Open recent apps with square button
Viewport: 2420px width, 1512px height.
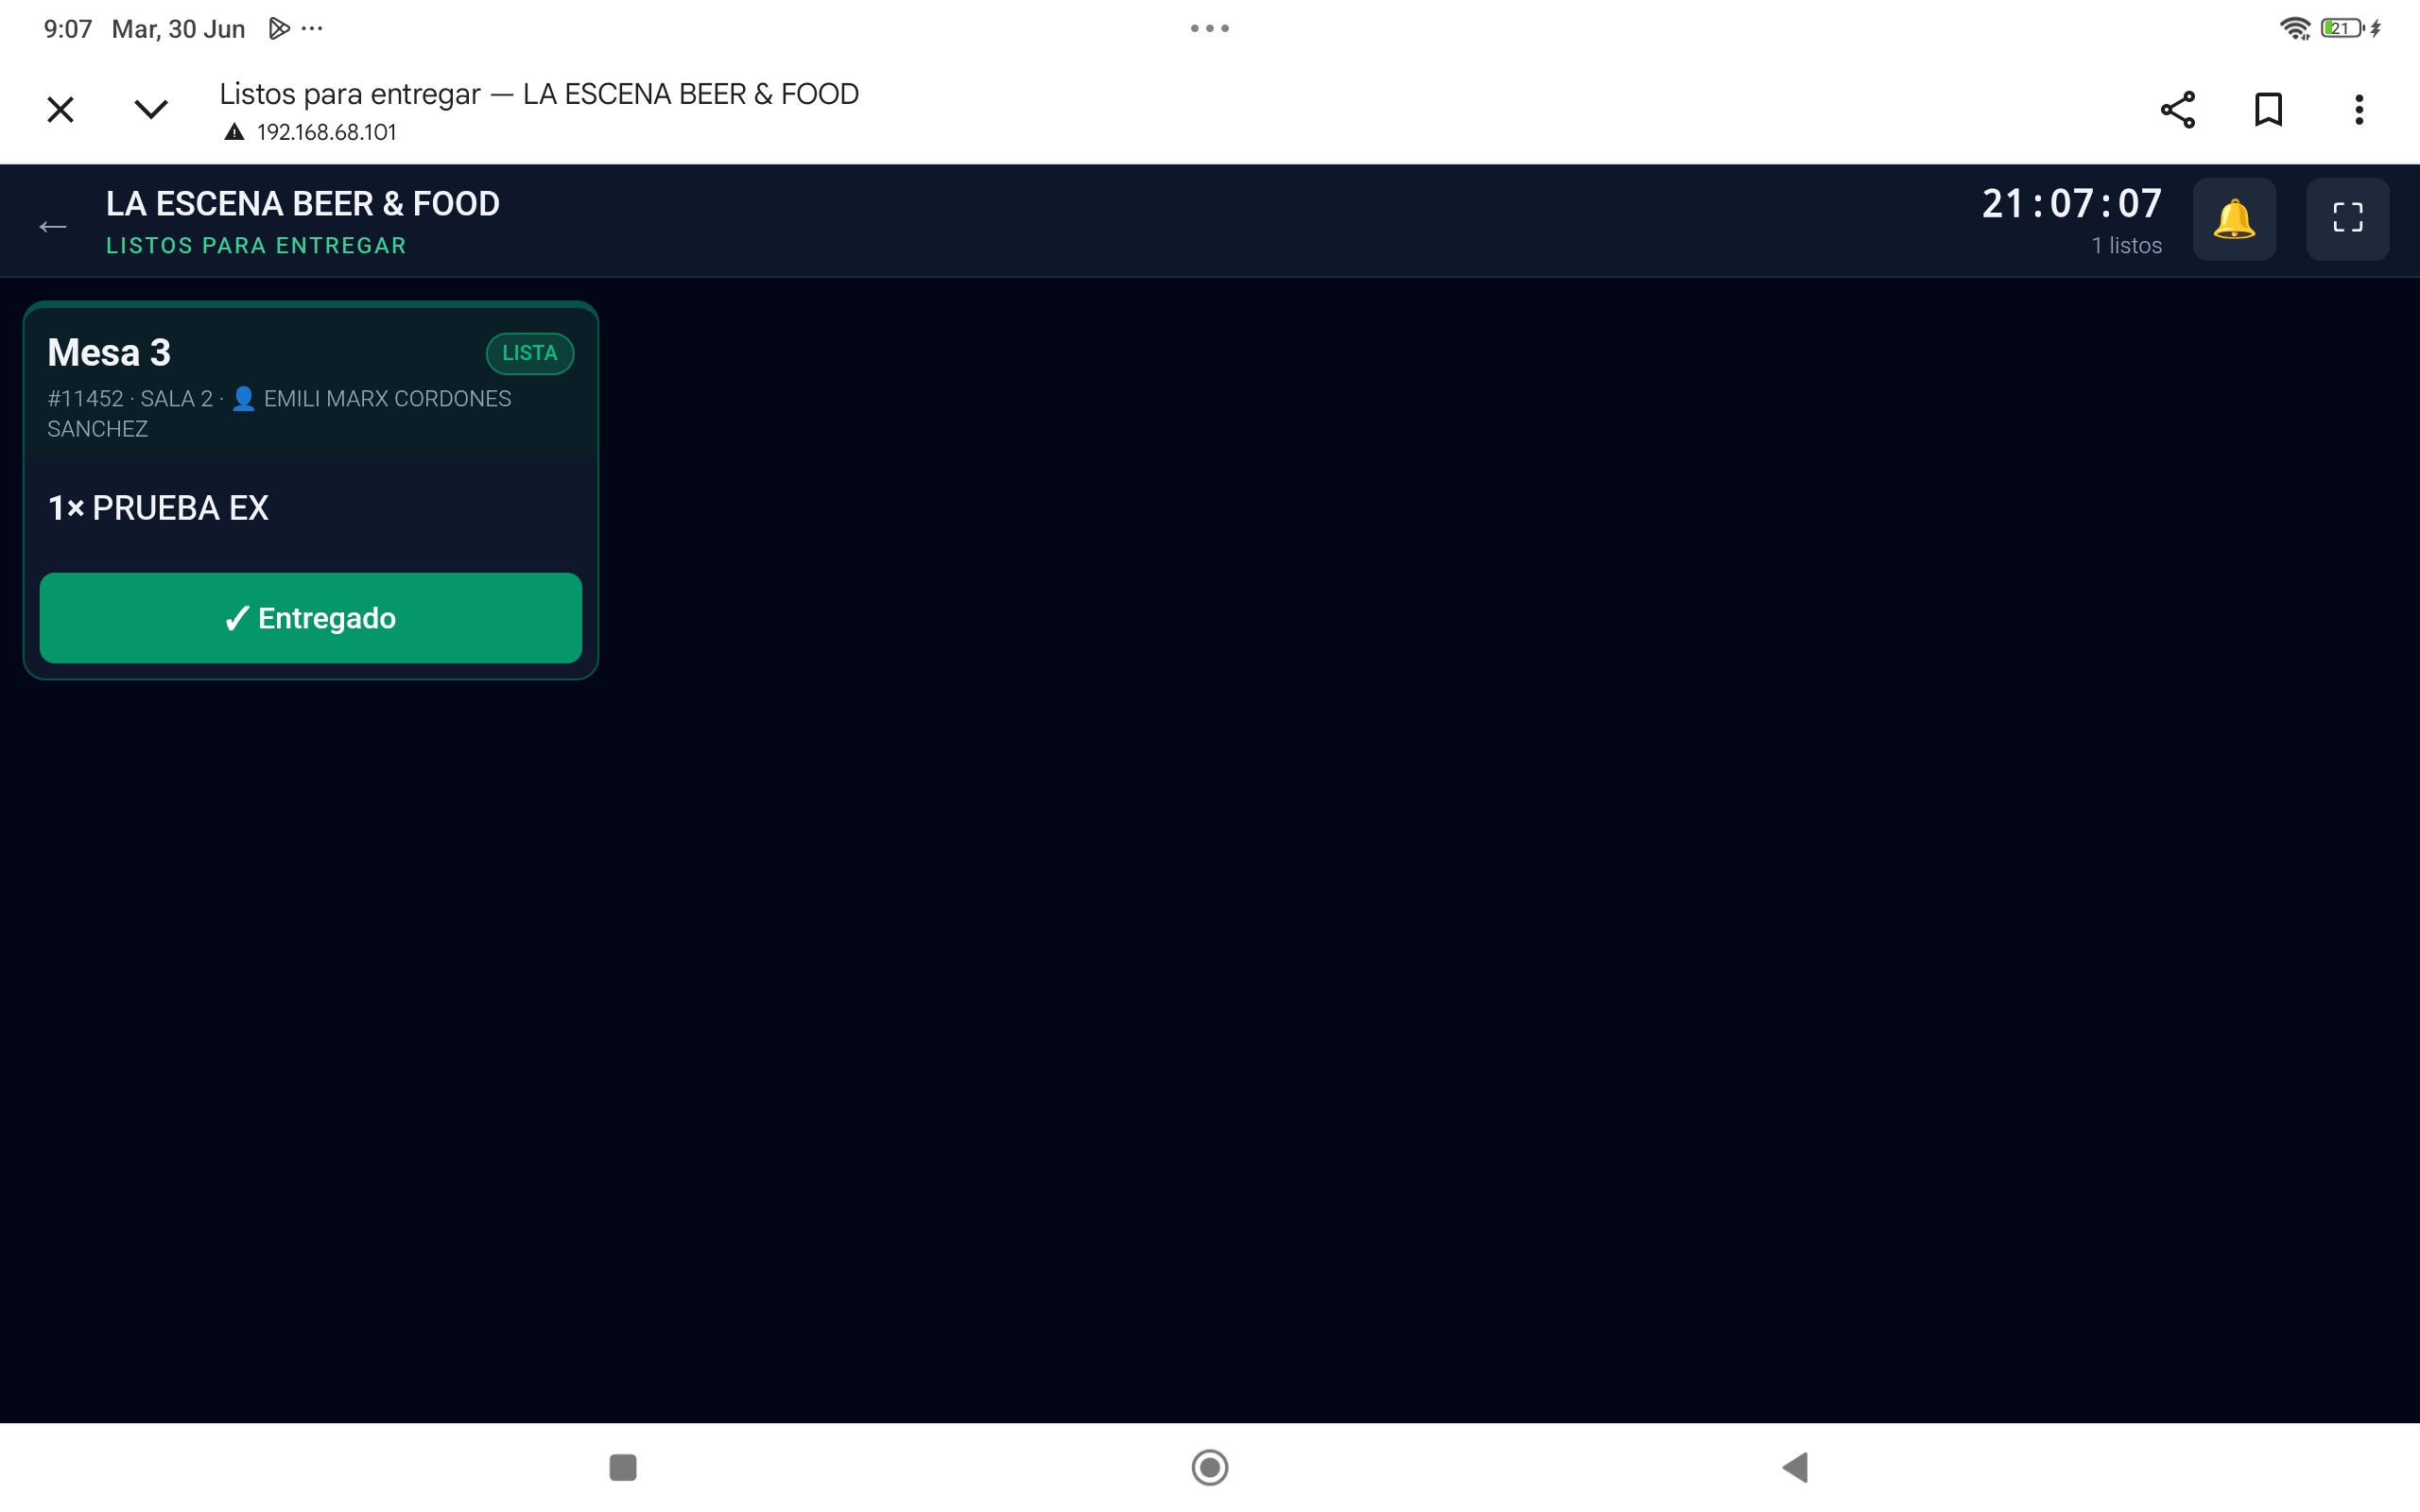click(x=623, y=1467)
